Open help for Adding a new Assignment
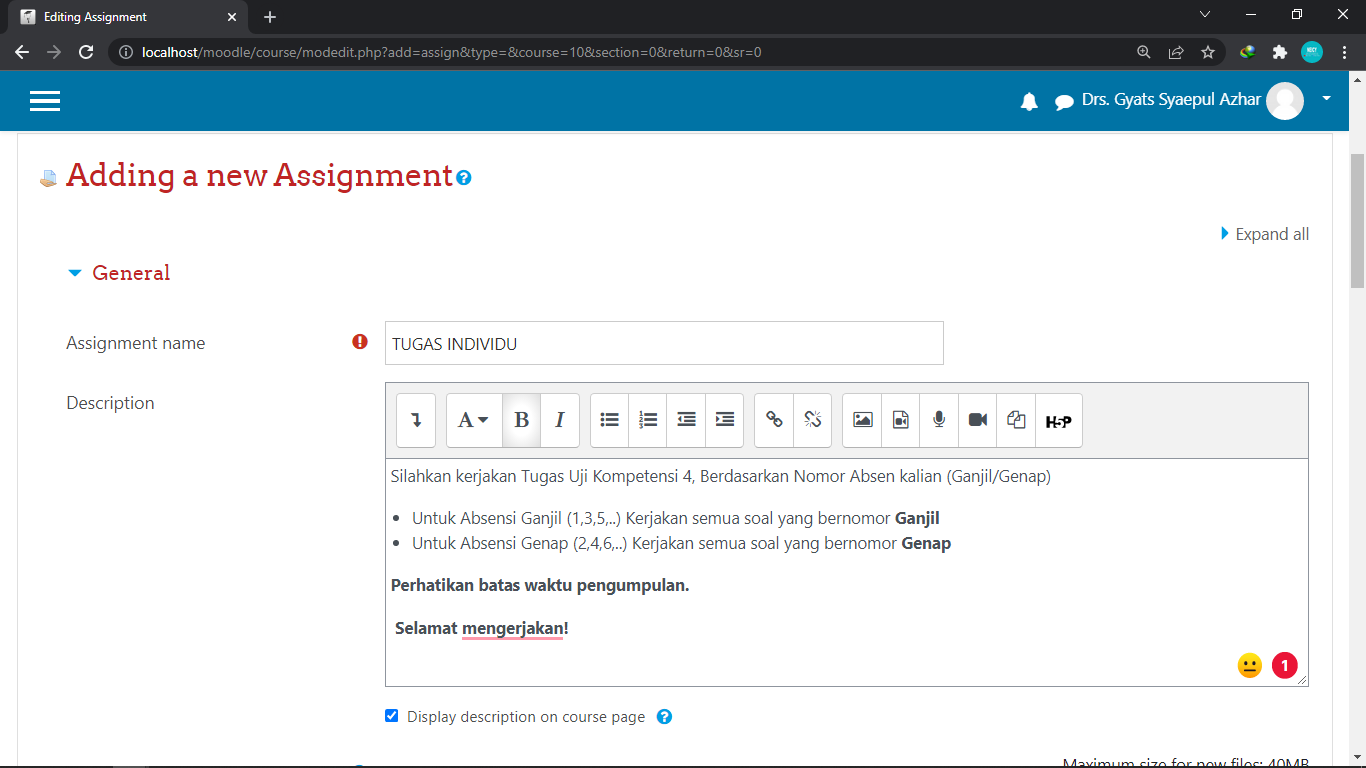This screenshot has width=1366, height=768. click(x=464, y=178)
